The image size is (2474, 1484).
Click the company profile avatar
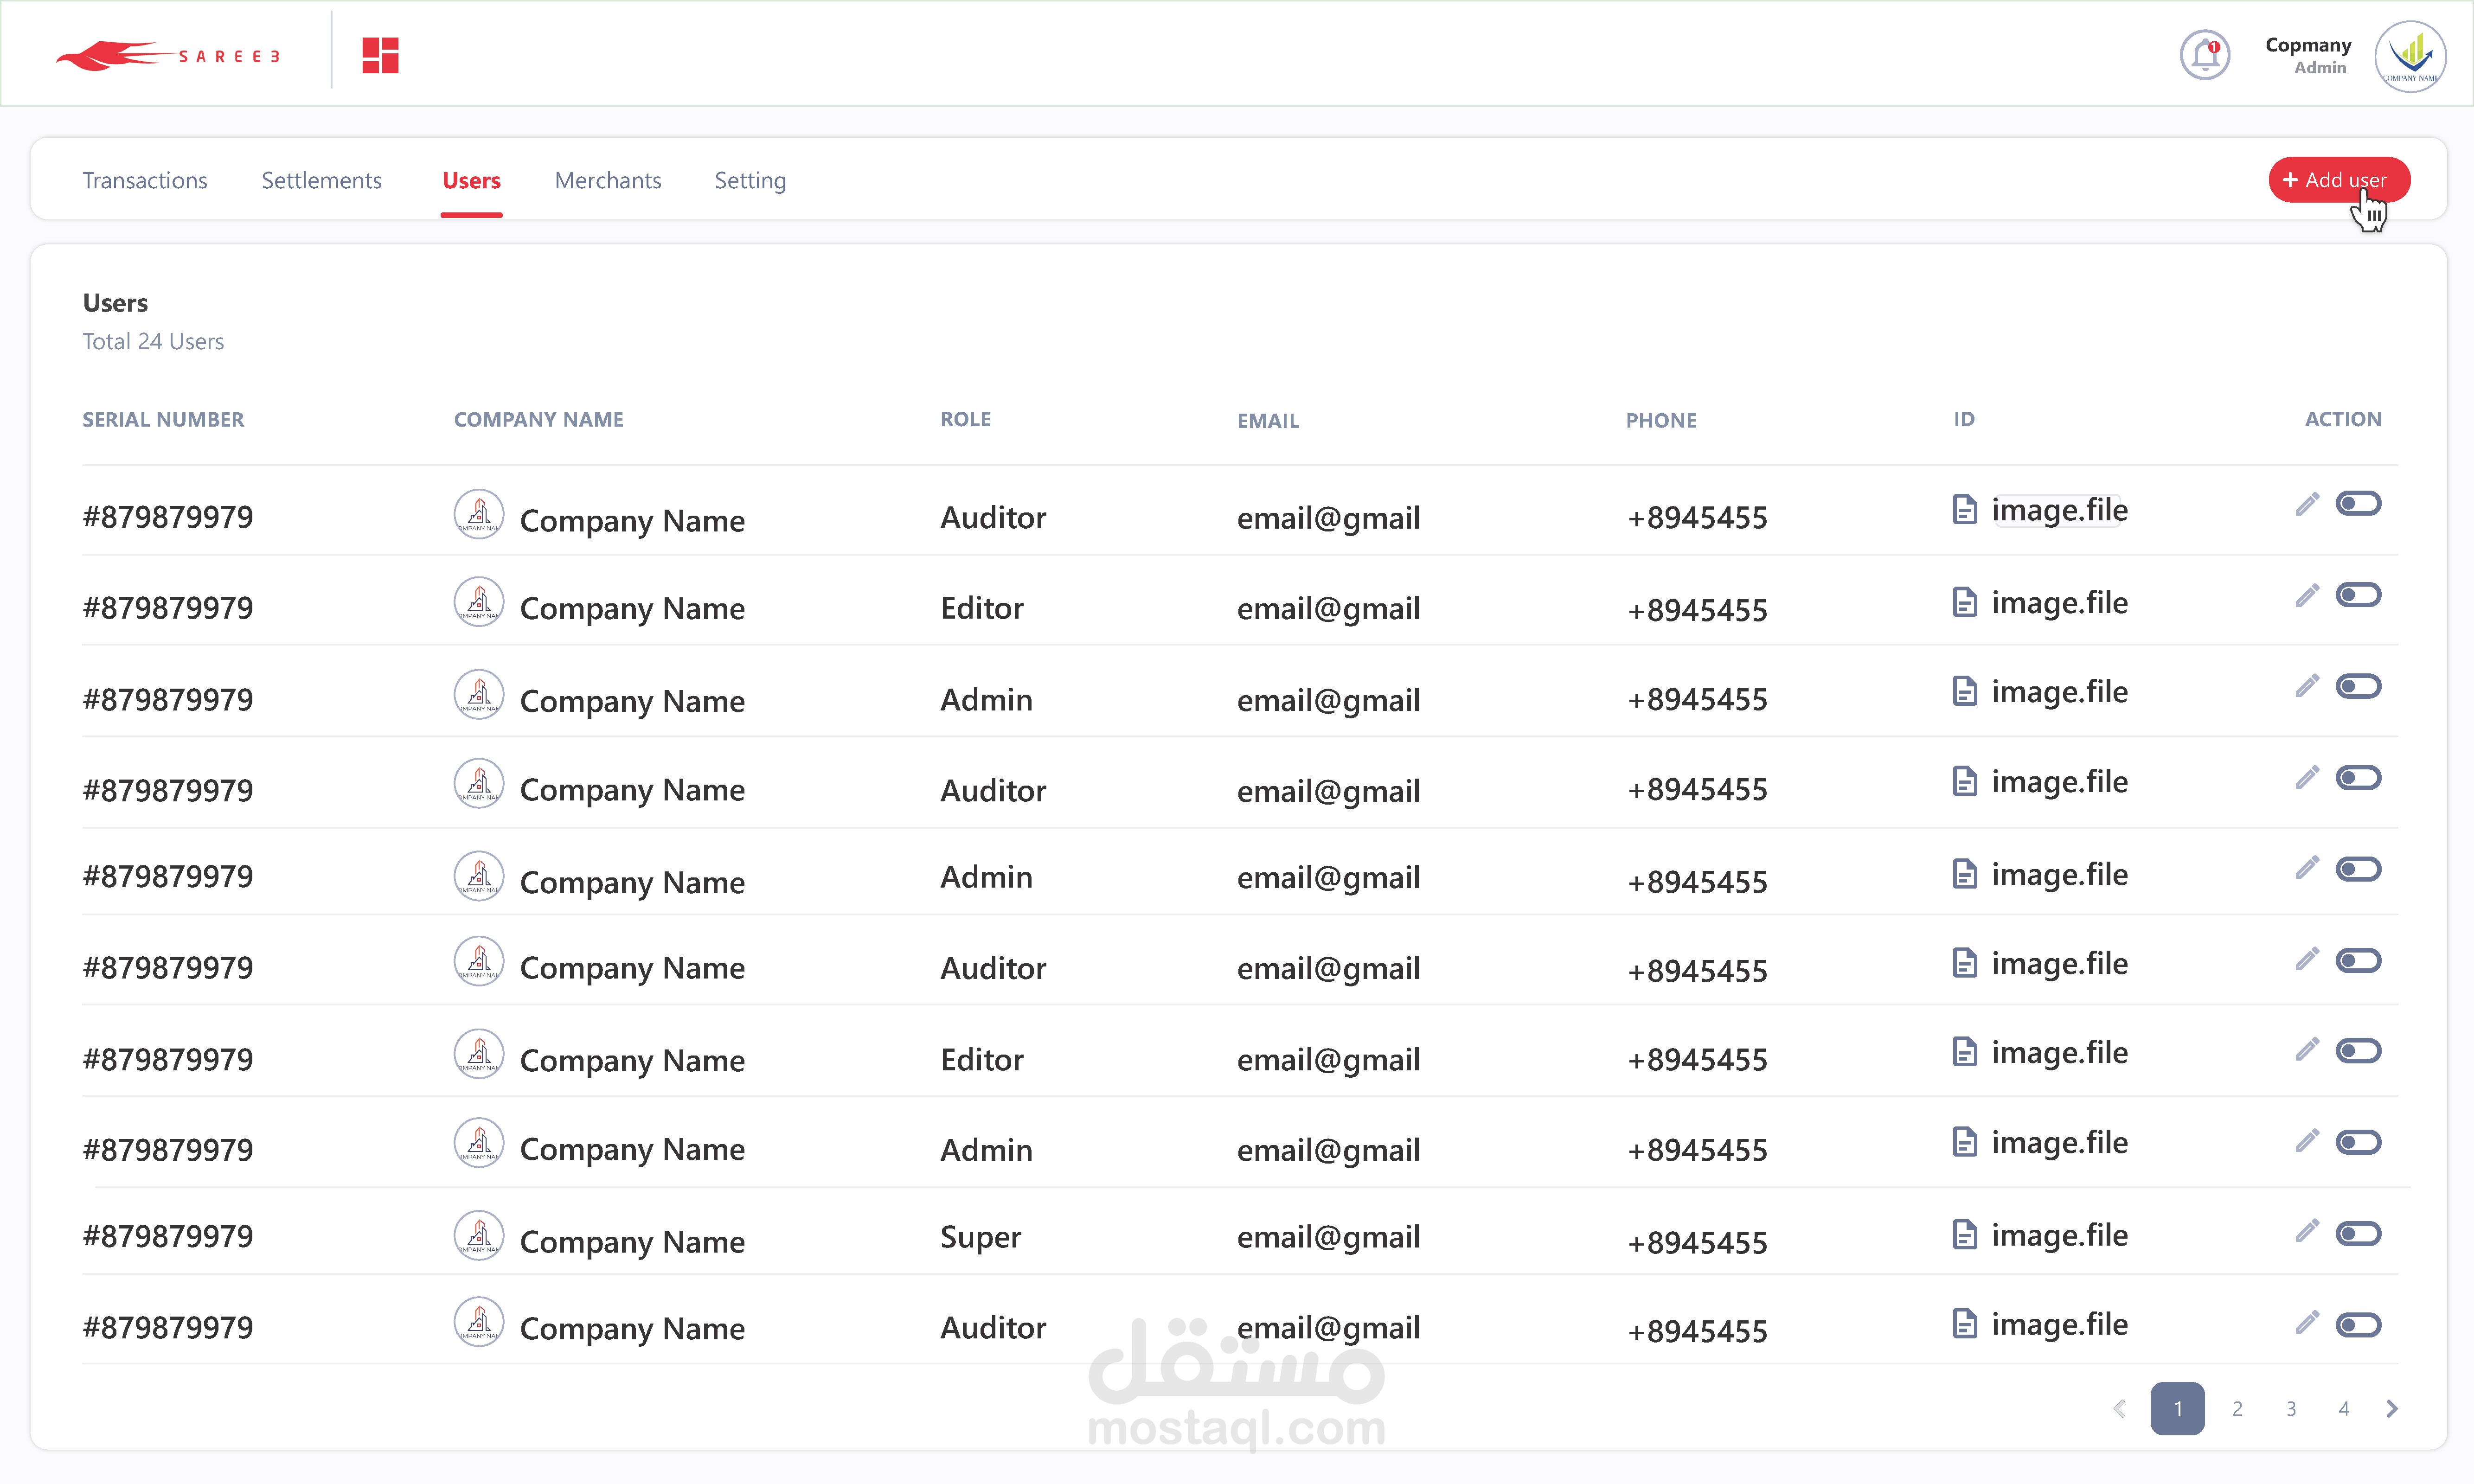tap(2410, 57)
